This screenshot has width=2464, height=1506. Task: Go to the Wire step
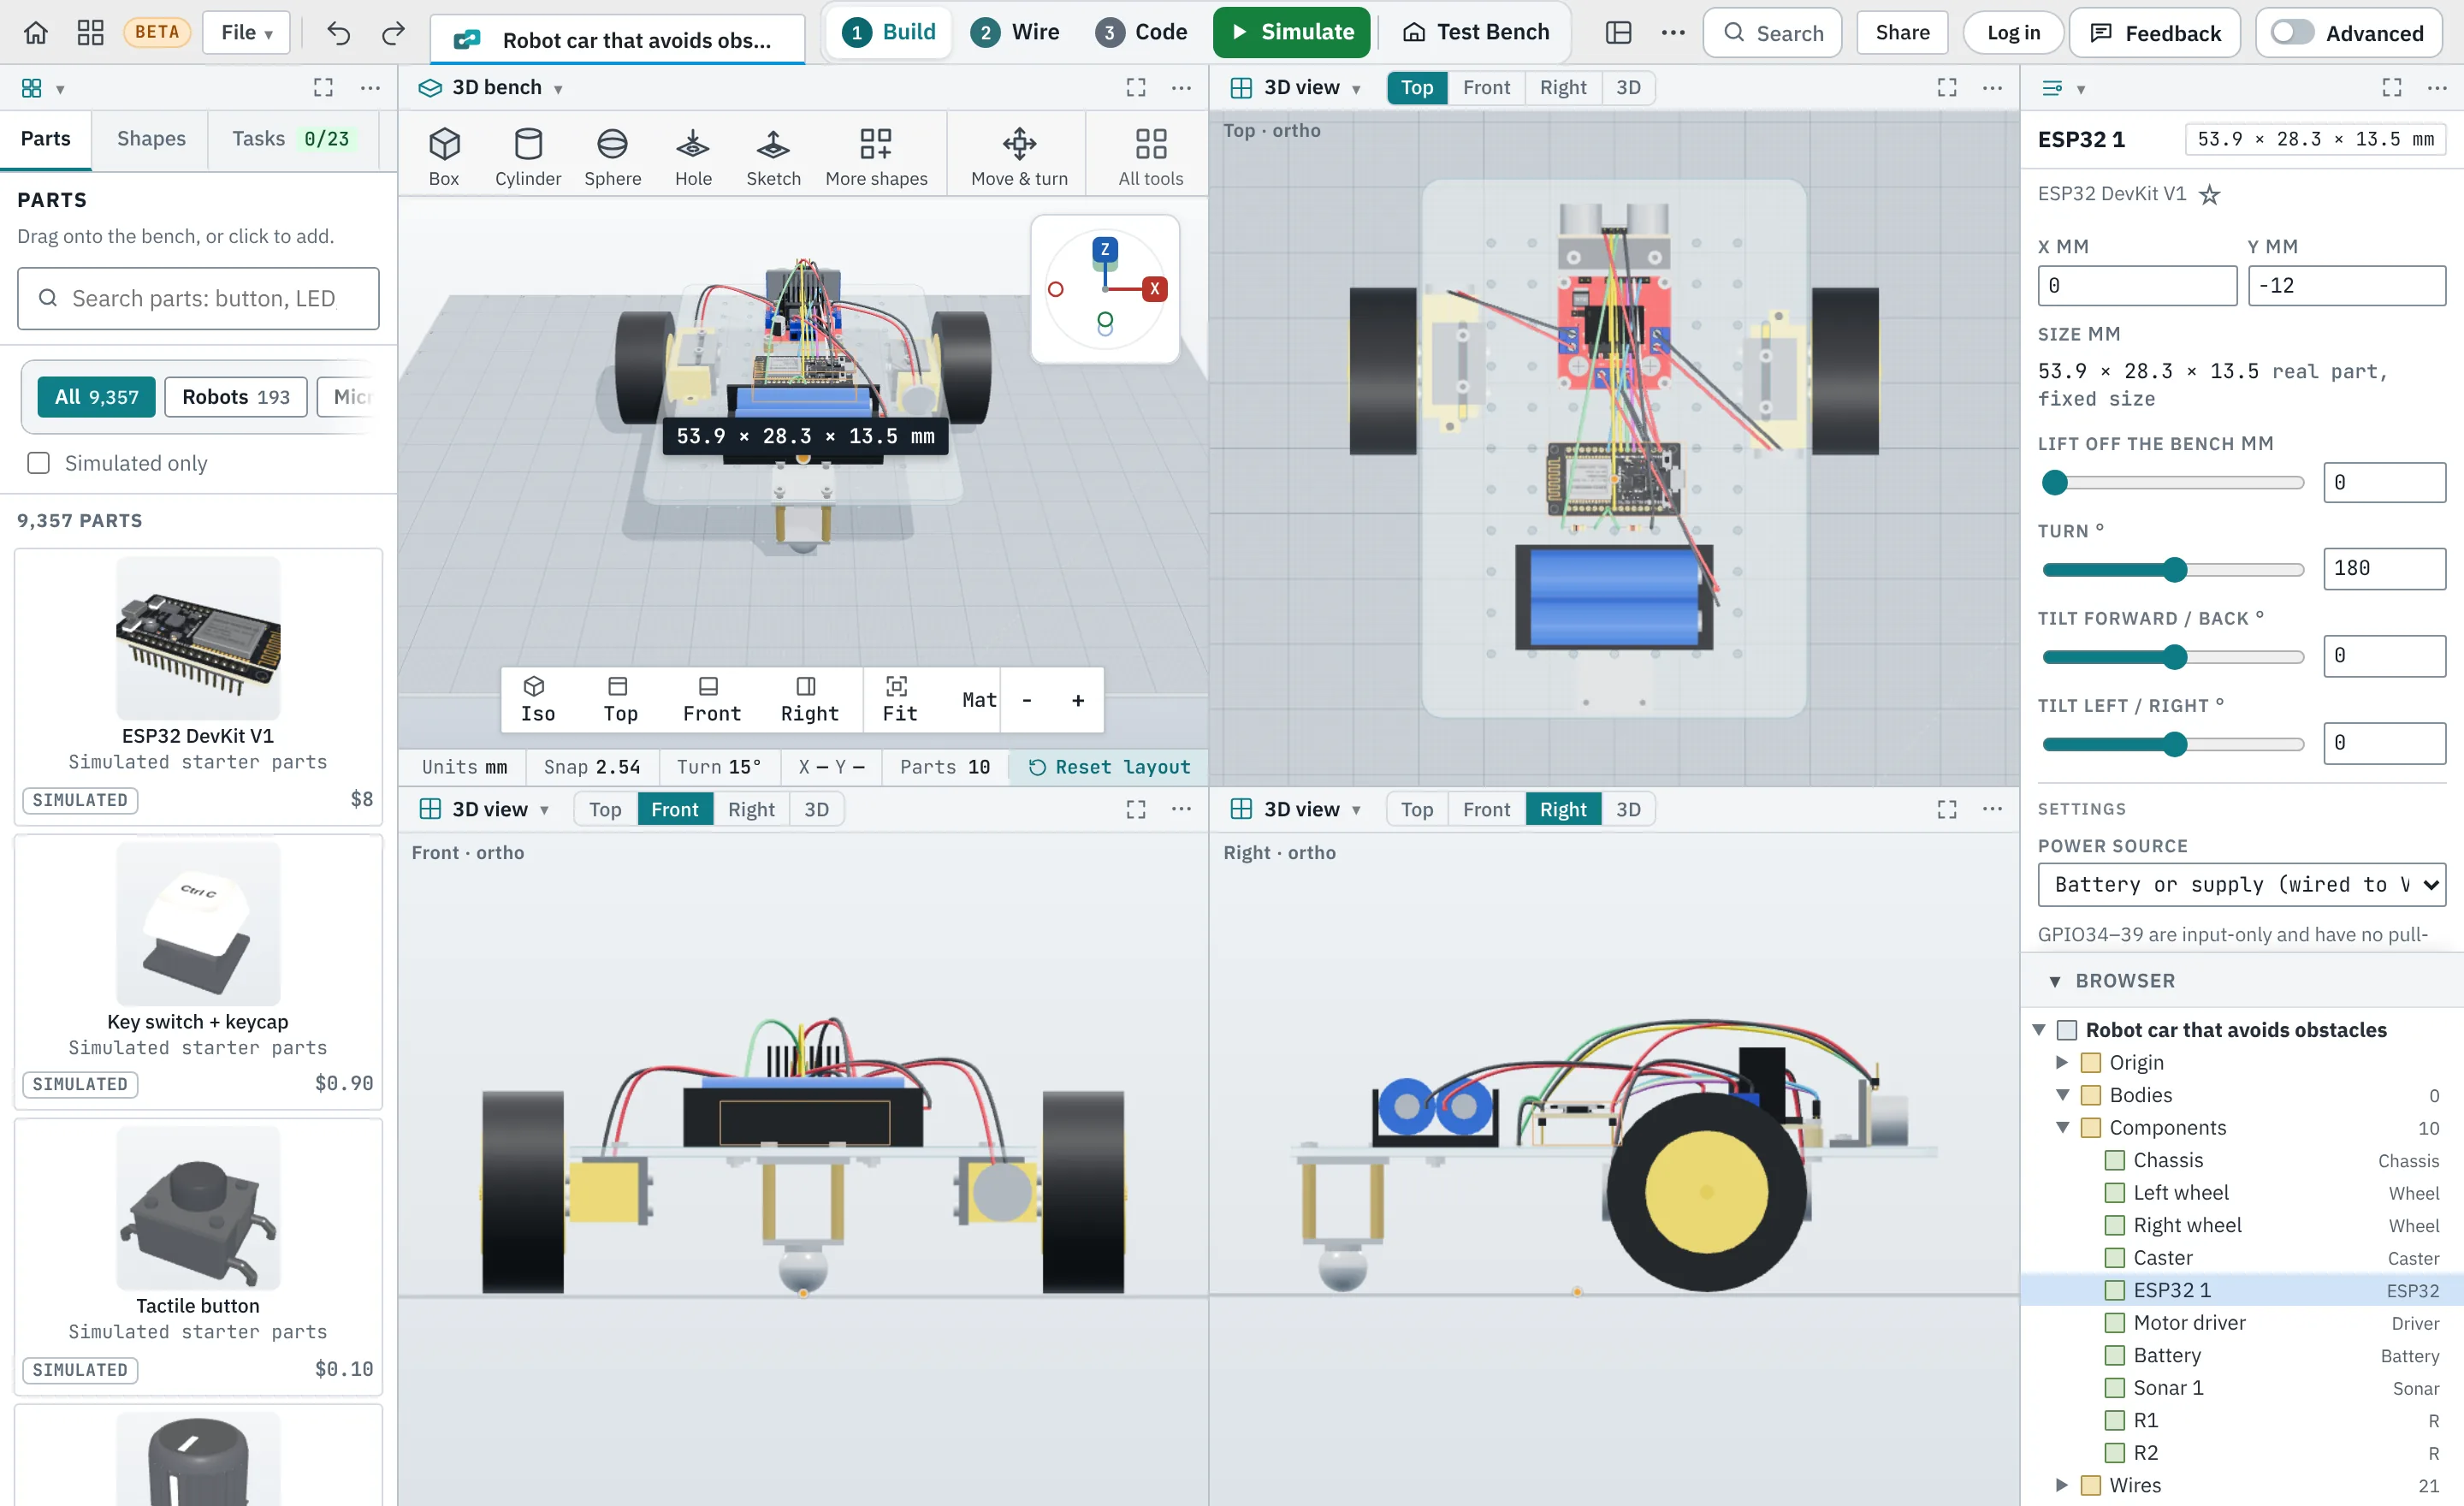coord(1015,32)
